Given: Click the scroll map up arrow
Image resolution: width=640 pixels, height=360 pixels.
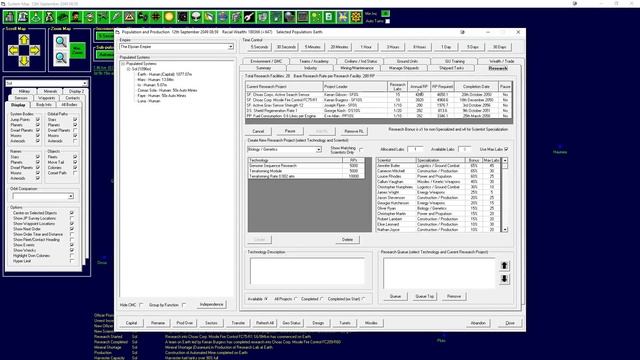Looking at the screenshot, I should (24, 40).
